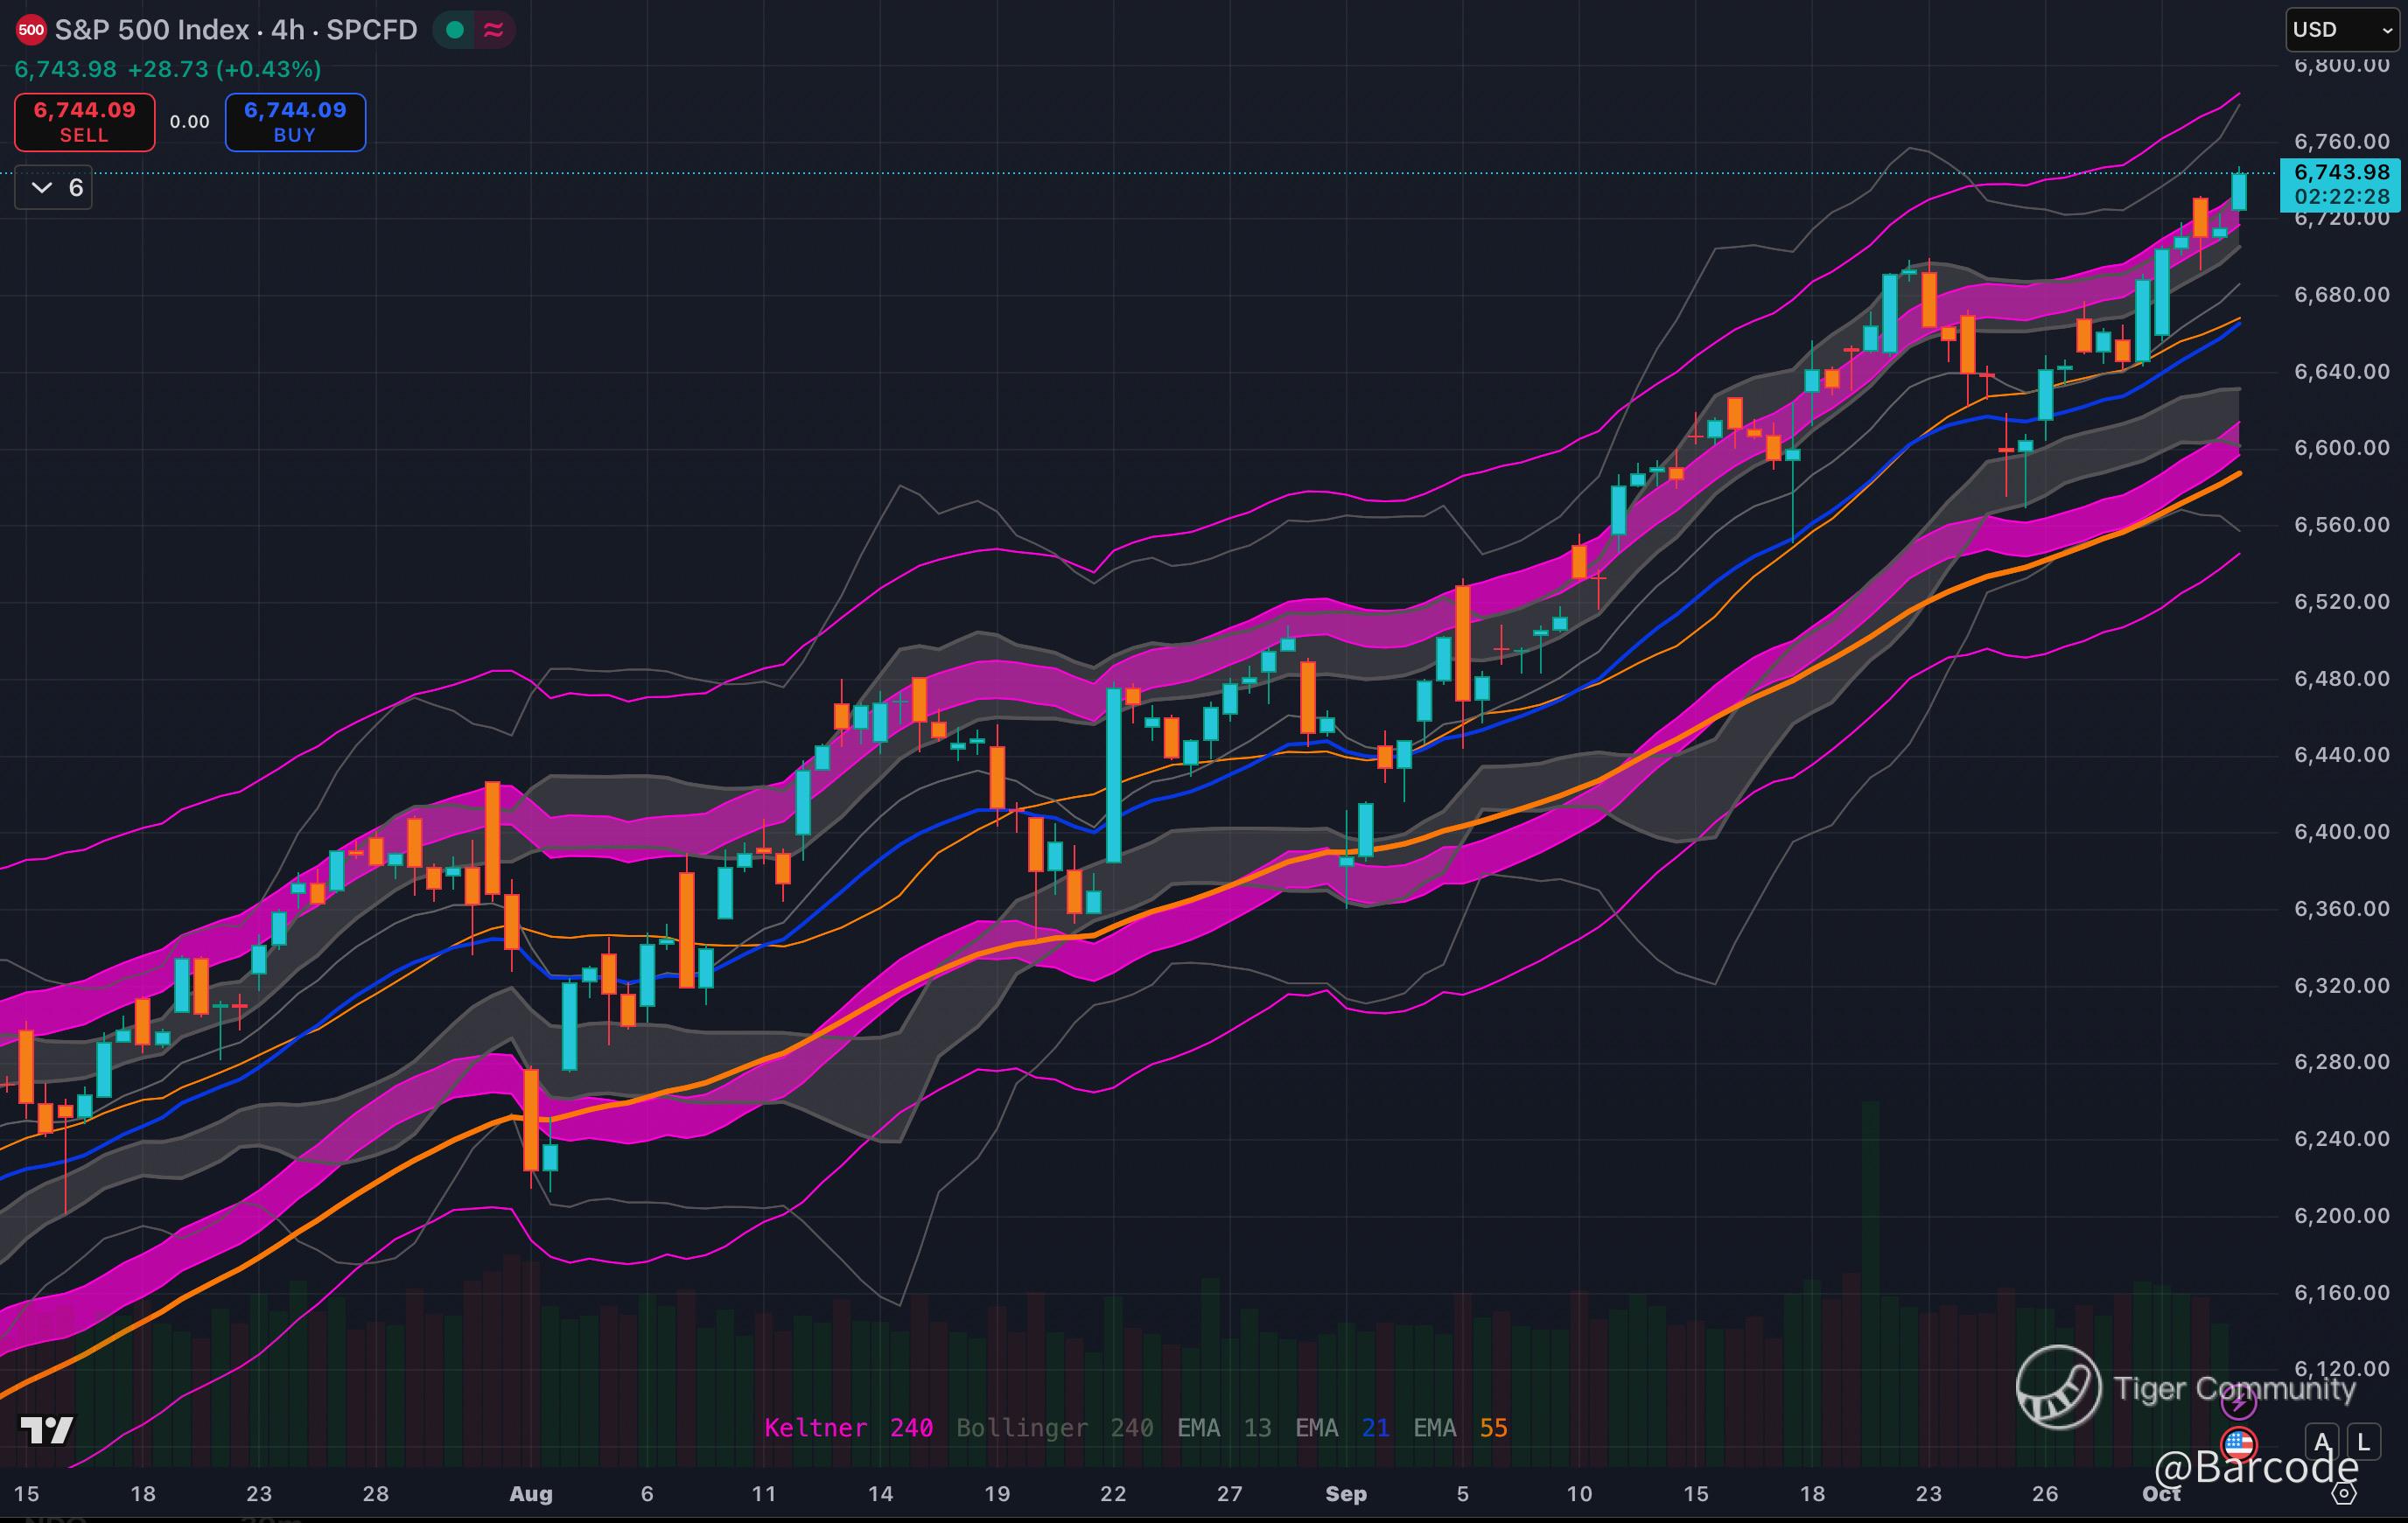Toggle log scale with the L button
The width and height of the screenshot is (2408, 1523).
click(2363, 1442)
